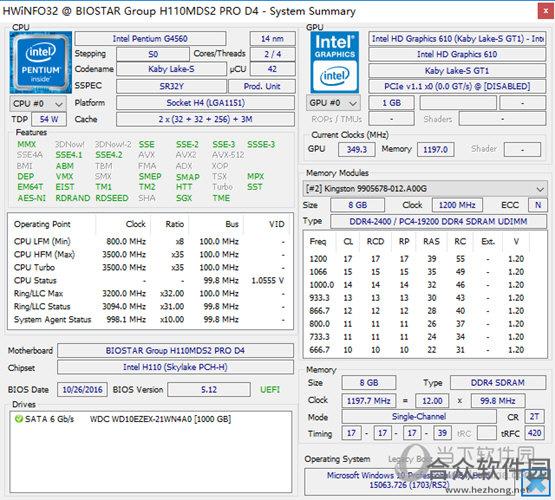Click the tRFC 420 field

coord(534,433)
